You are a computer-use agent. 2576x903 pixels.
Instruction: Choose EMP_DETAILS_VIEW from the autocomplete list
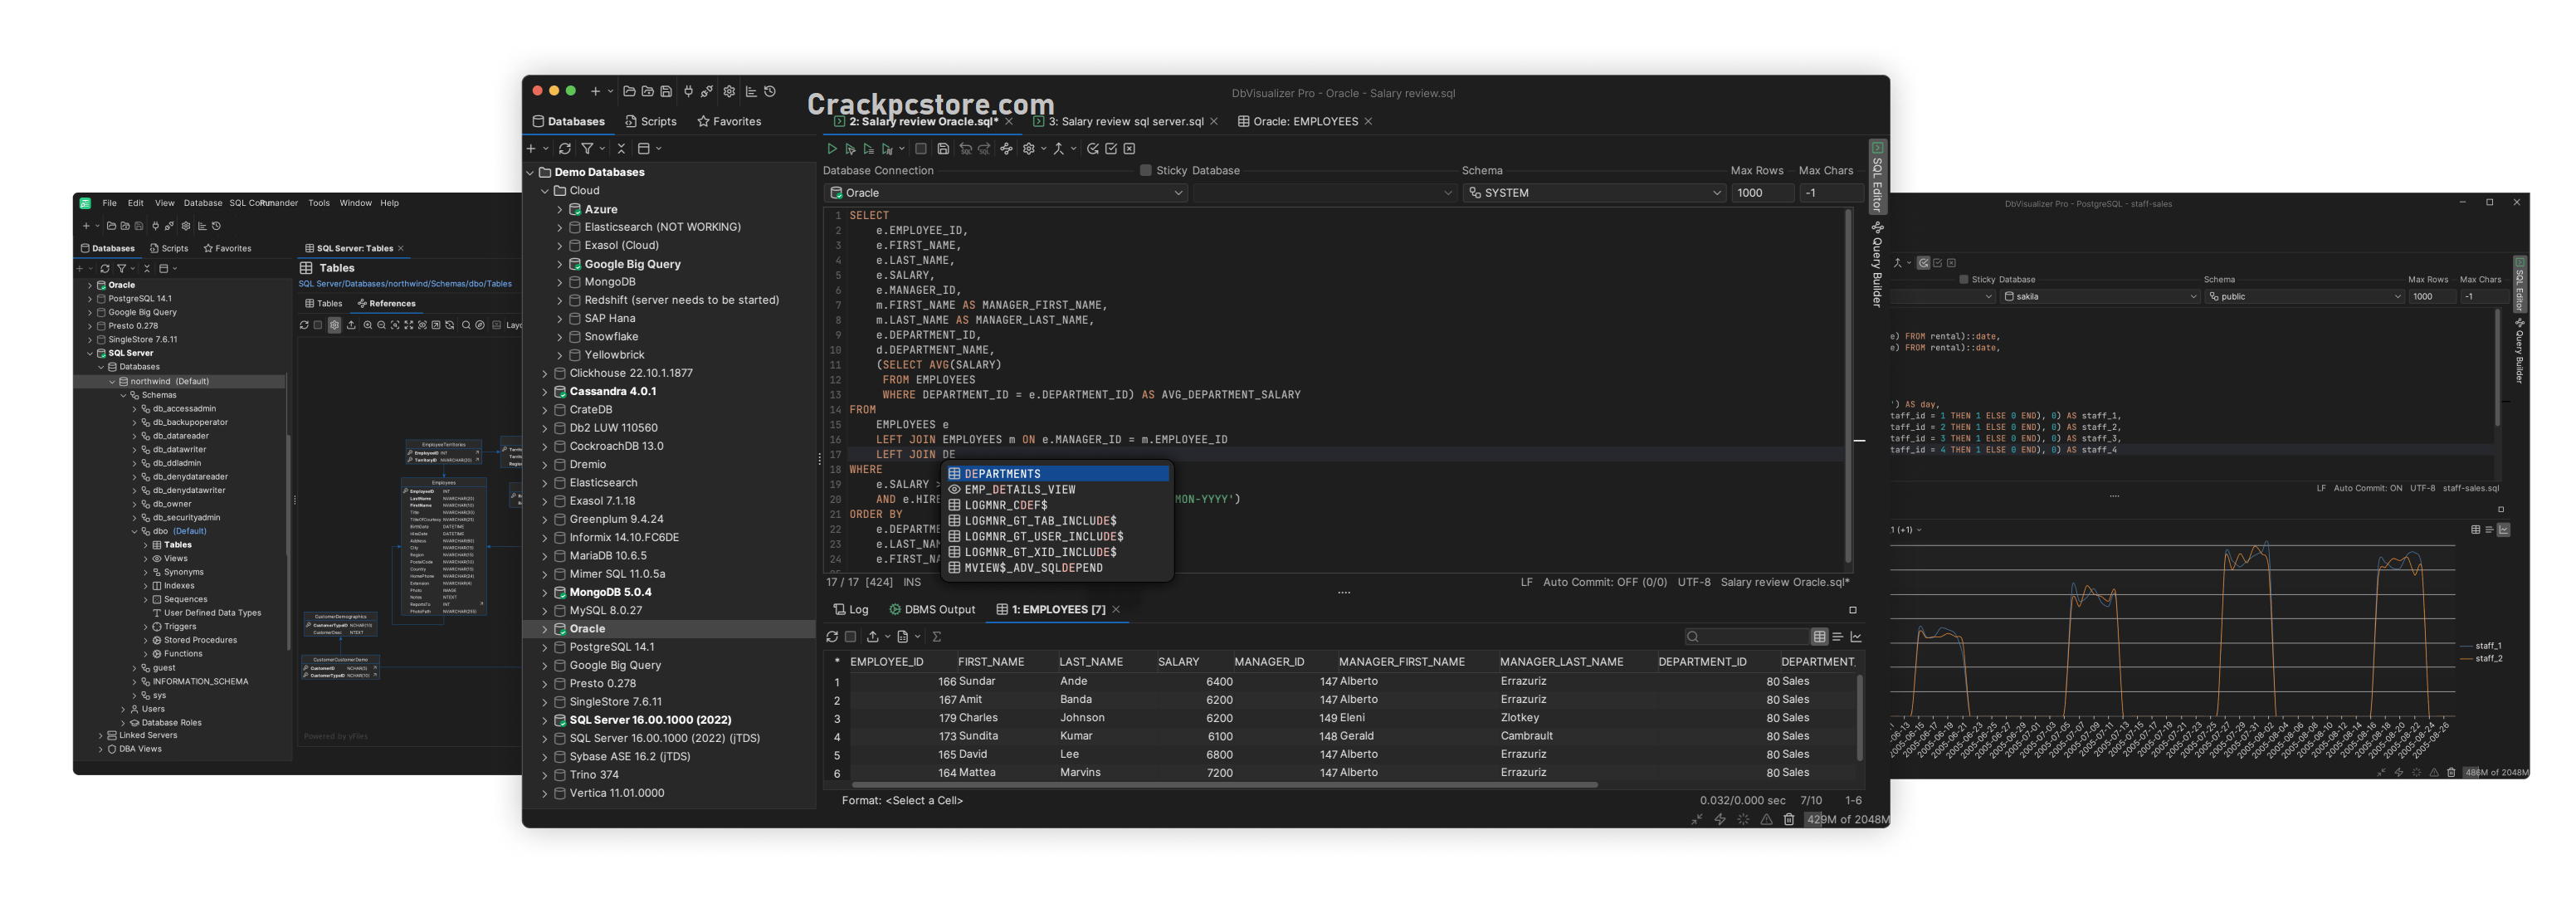pos(1057,490)
